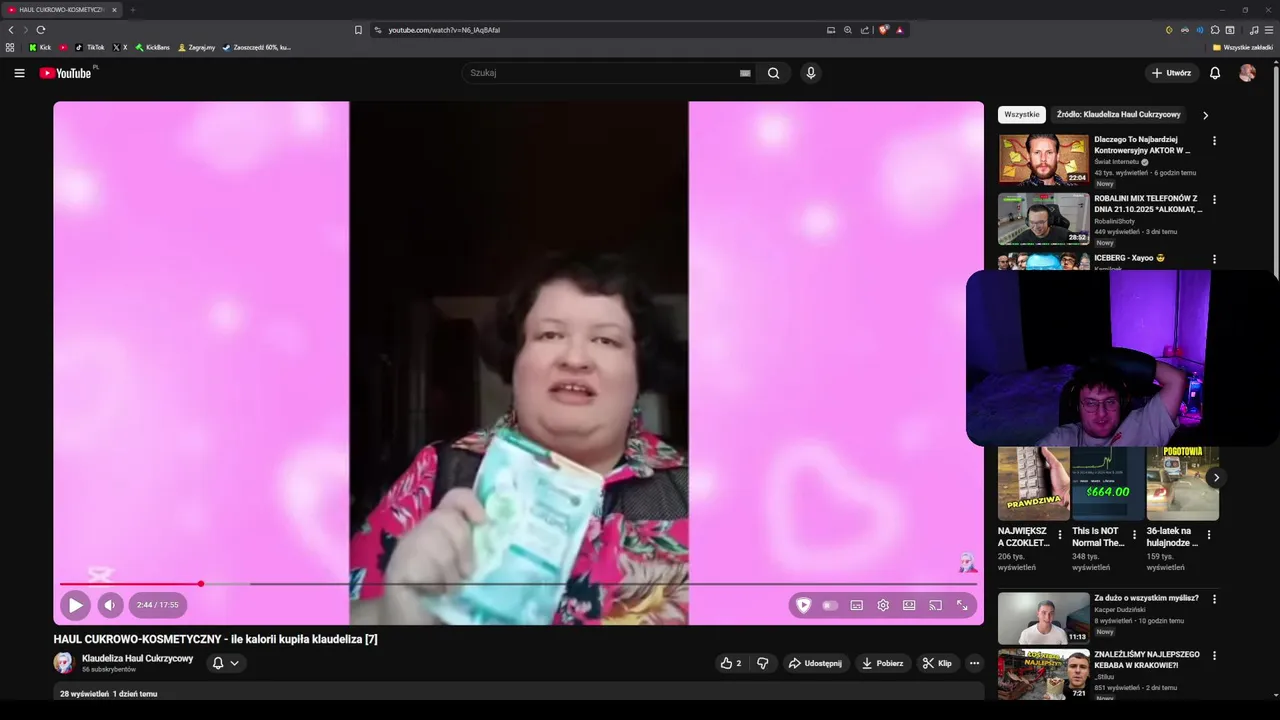Dislike the video with thumbs down

pyautogui.click(x=762, y=663)
